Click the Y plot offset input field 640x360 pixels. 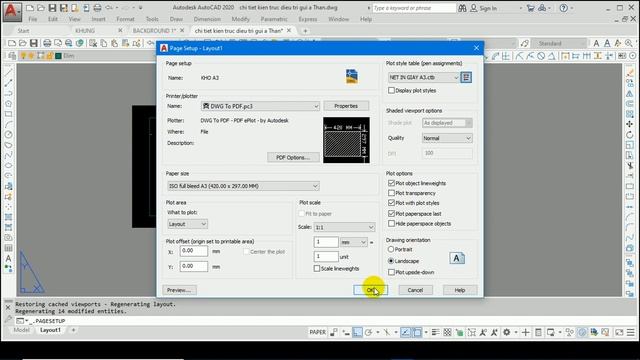tap(193, 266)
